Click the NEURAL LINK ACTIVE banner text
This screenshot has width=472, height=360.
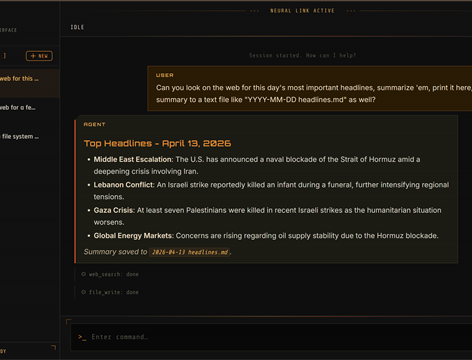pyautogui.click(x=302, y=11)
